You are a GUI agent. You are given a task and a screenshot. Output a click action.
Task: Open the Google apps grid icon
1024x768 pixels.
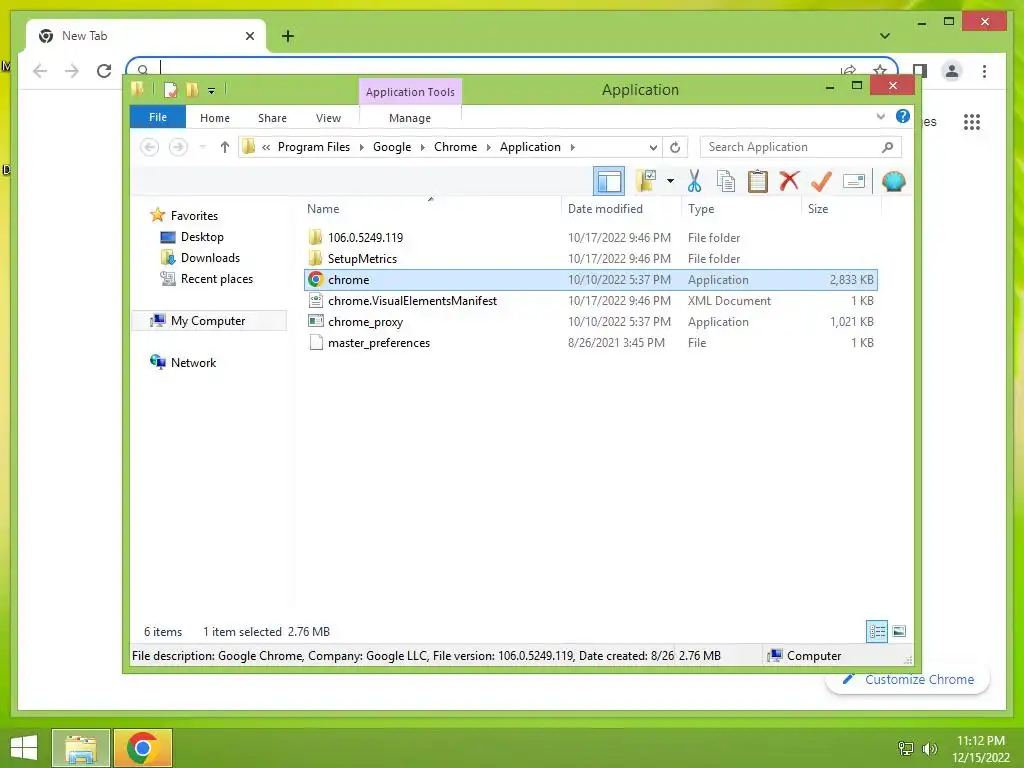point(972,121)
